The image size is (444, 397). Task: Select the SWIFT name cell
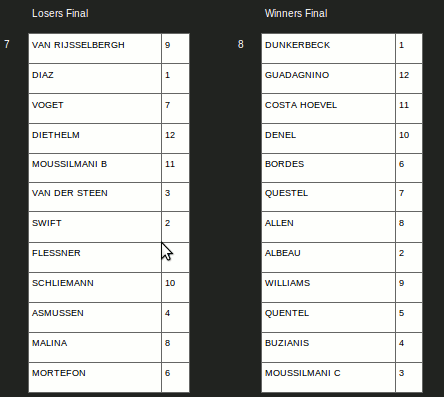[95, 227]
